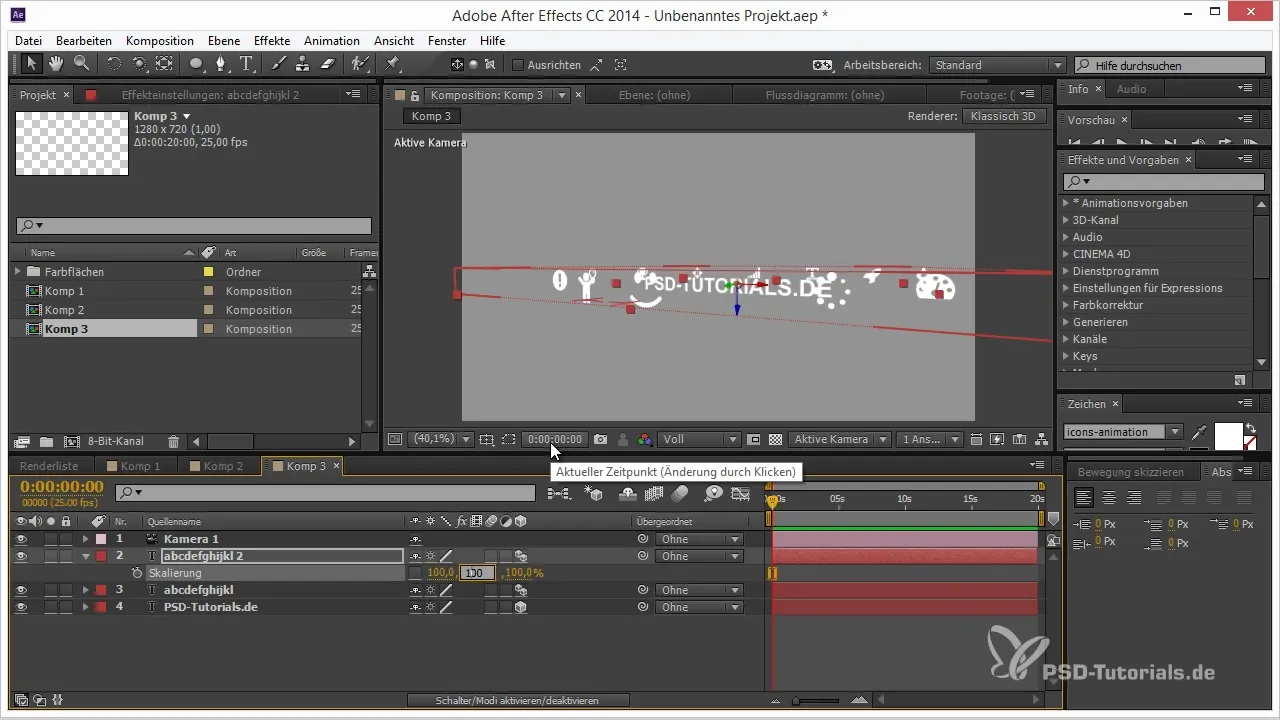Open the Aktive Kamera view dropdown
1280x720 pixels.
click(x=840, y=439)
